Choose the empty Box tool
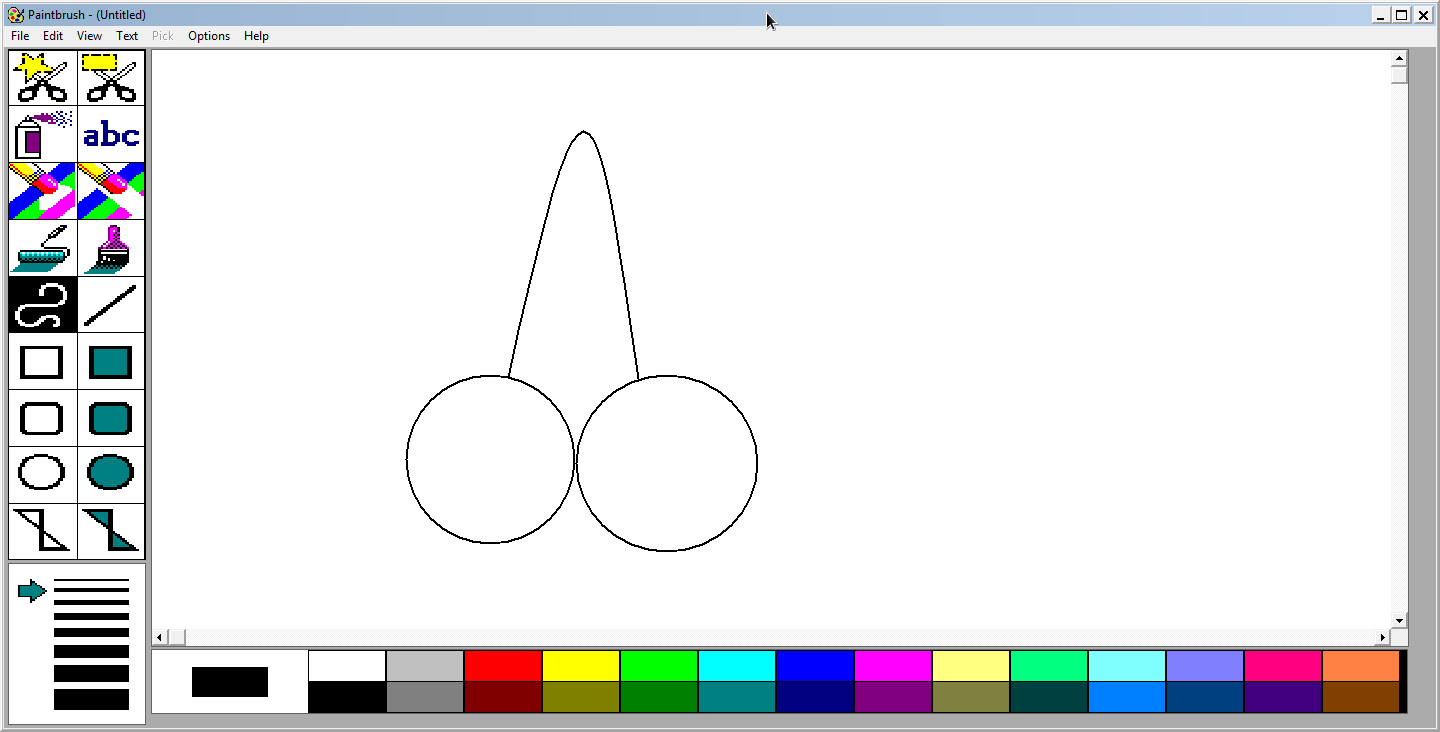 coord(43,361)
